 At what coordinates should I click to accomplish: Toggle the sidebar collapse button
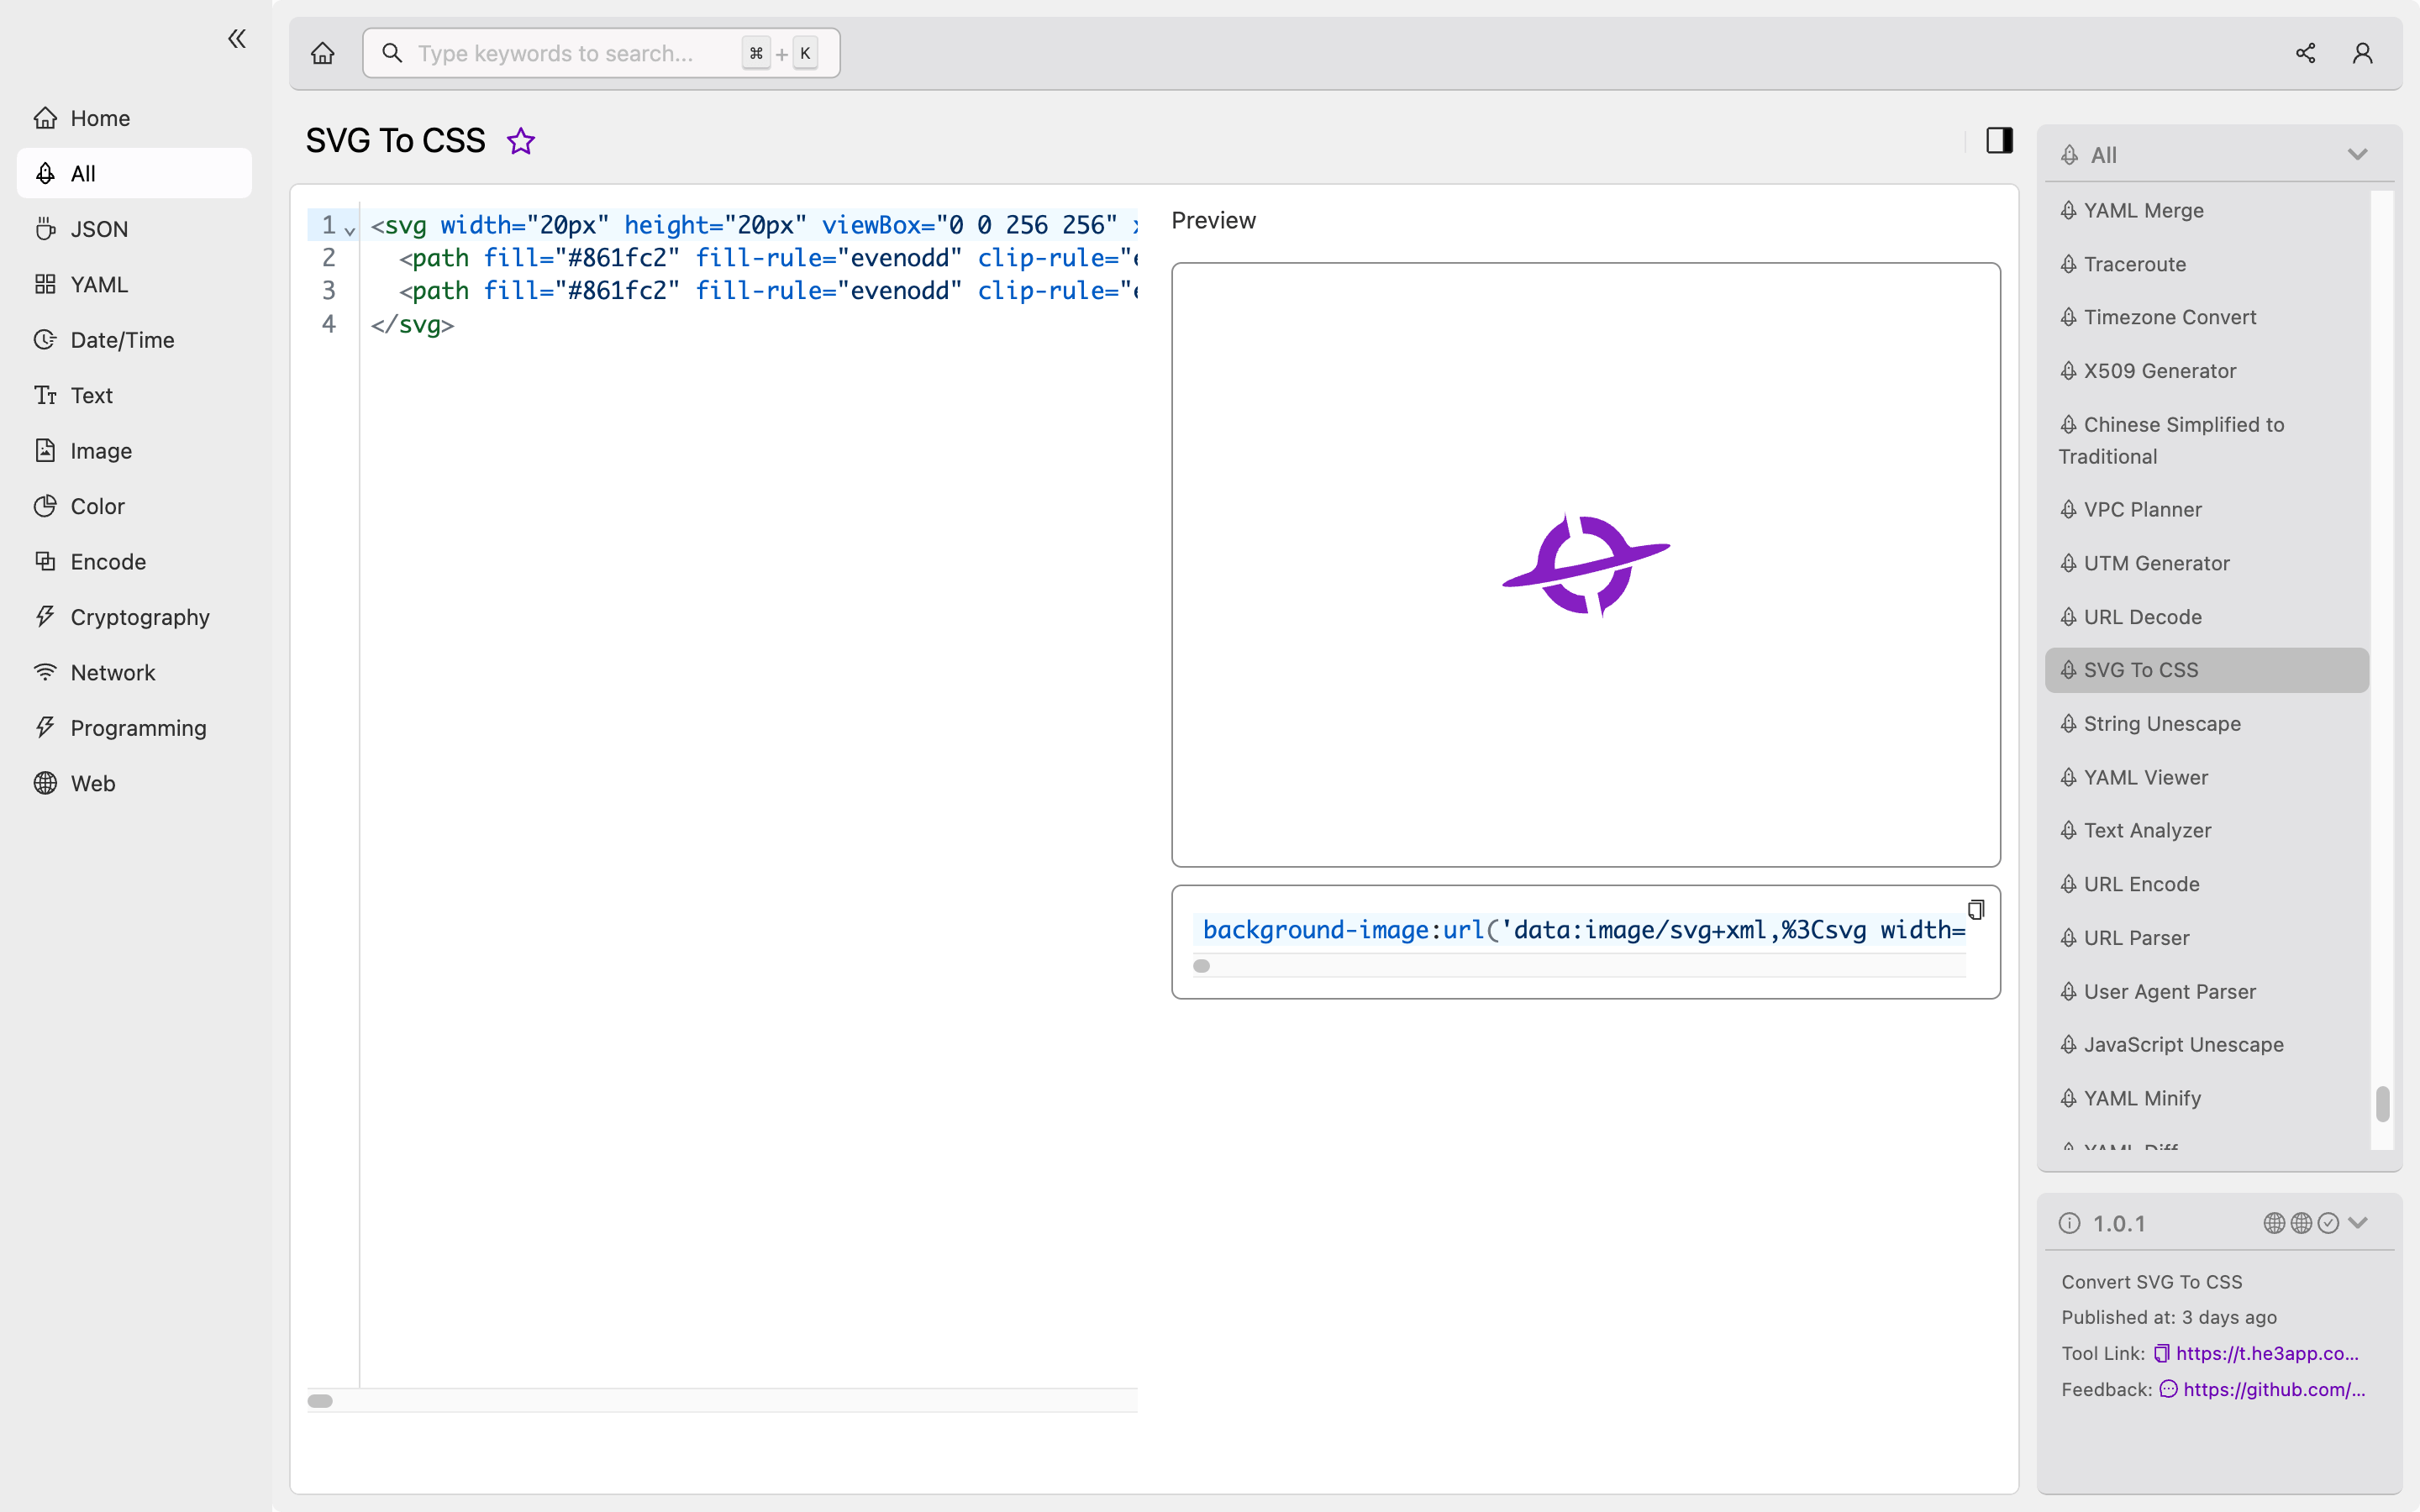[x=237, y=39]
